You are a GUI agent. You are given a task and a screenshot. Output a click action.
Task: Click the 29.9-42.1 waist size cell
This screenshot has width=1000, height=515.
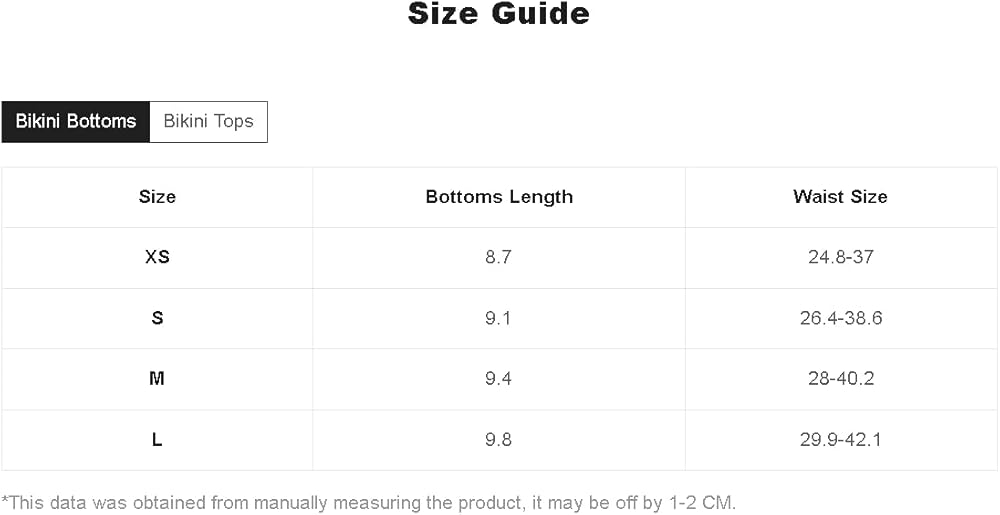click(x=841, y=440)
